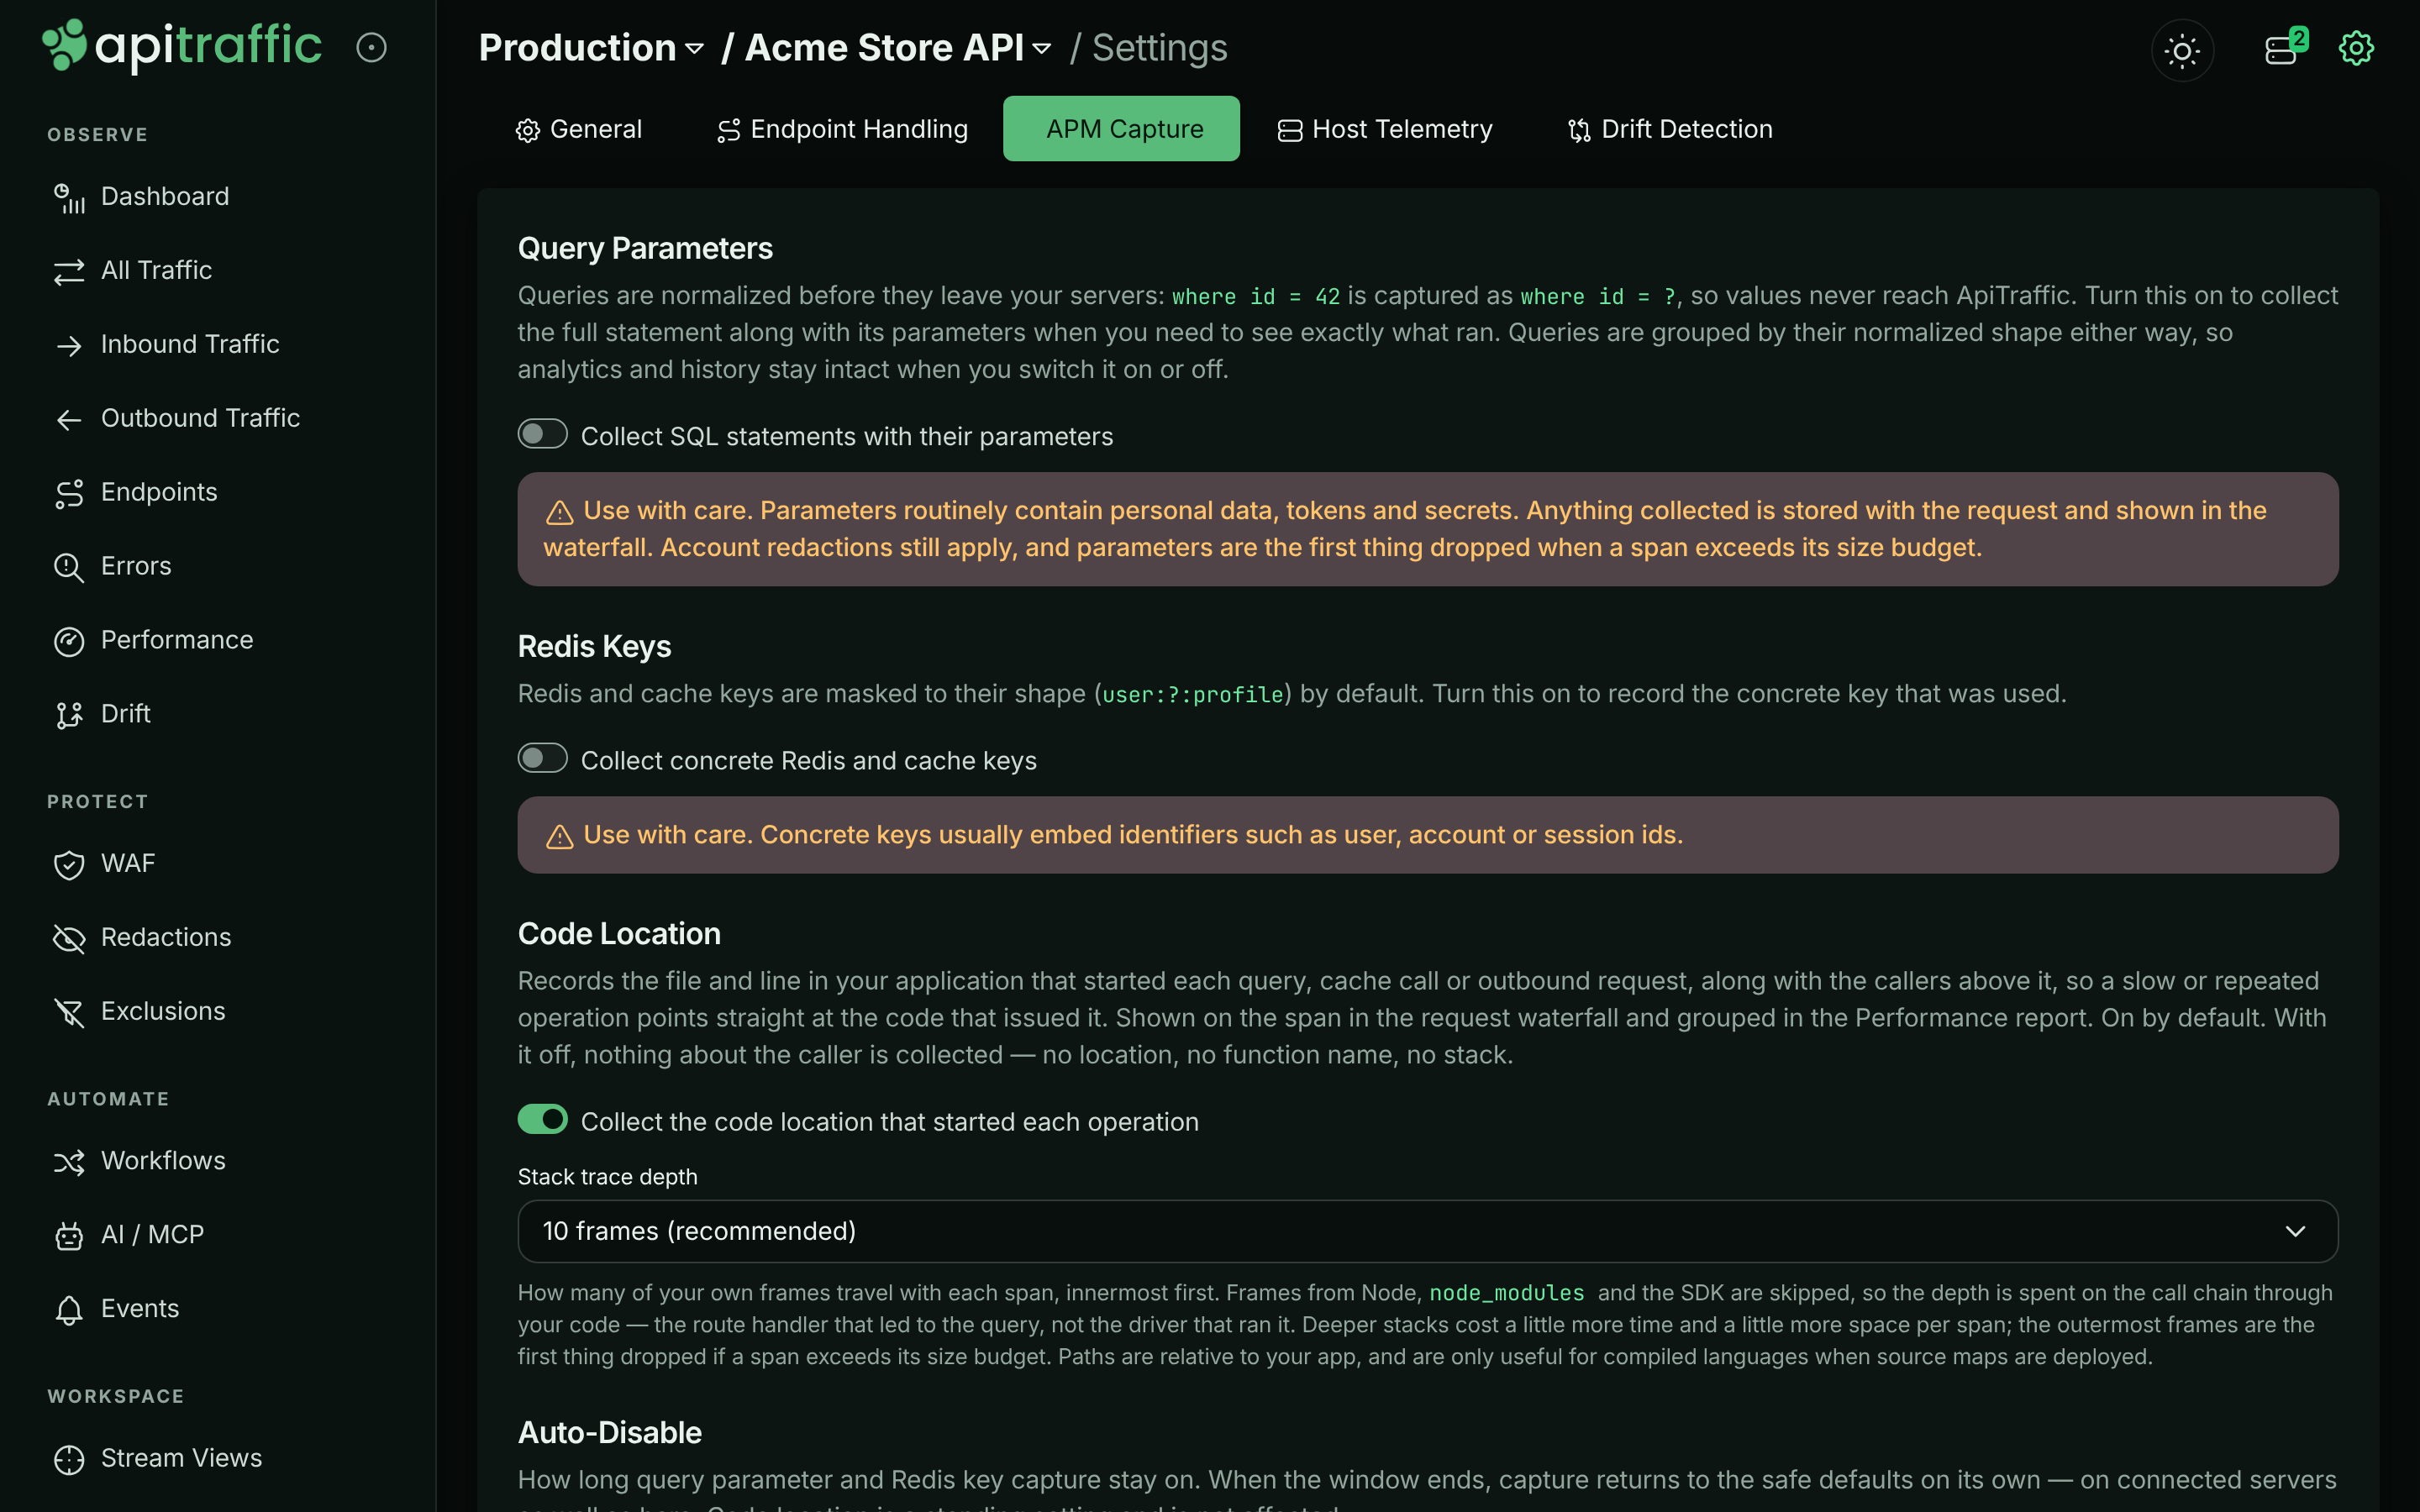Open the WAF section
The width and height of the screenshot is (2420, 1512).
pyautogui.click(x=104, y=864)
